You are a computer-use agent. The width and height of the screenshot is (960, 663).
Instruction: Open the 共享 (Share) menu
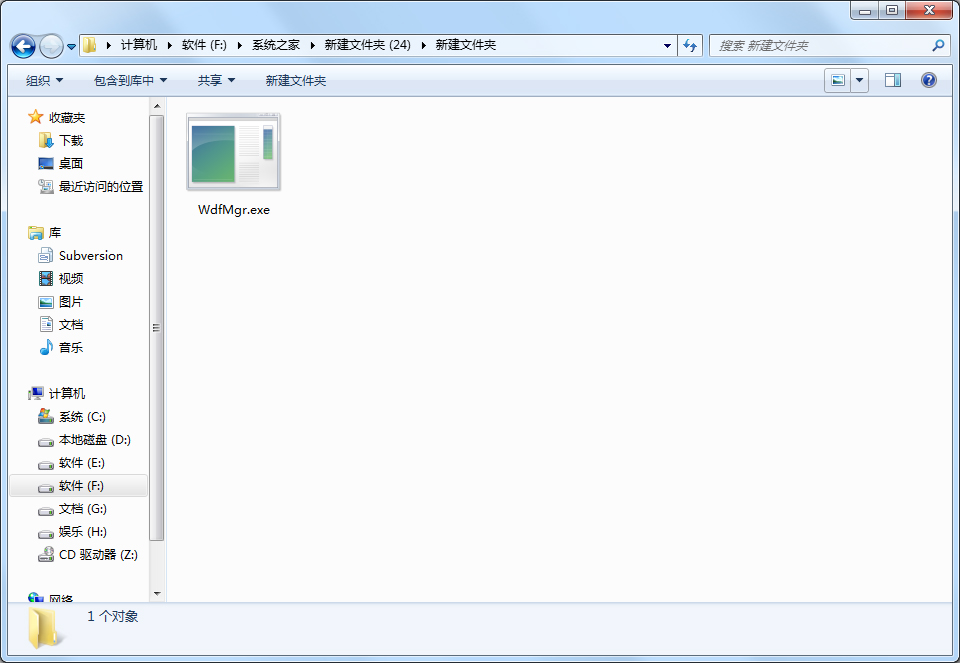[x=214, y=80]
